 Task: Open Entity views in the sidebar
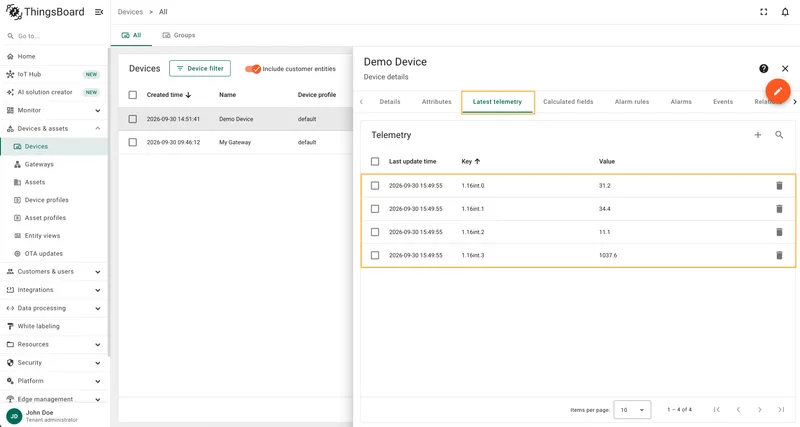54,236
